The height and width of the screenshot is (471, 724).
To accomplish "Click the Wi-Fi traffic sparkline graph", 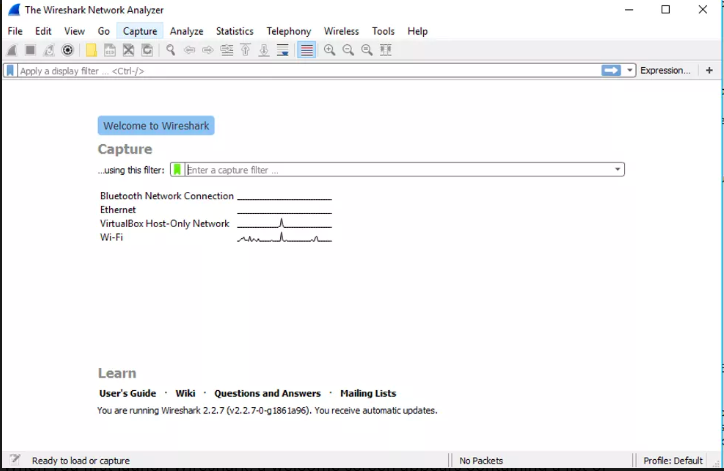I will point(284,237).
